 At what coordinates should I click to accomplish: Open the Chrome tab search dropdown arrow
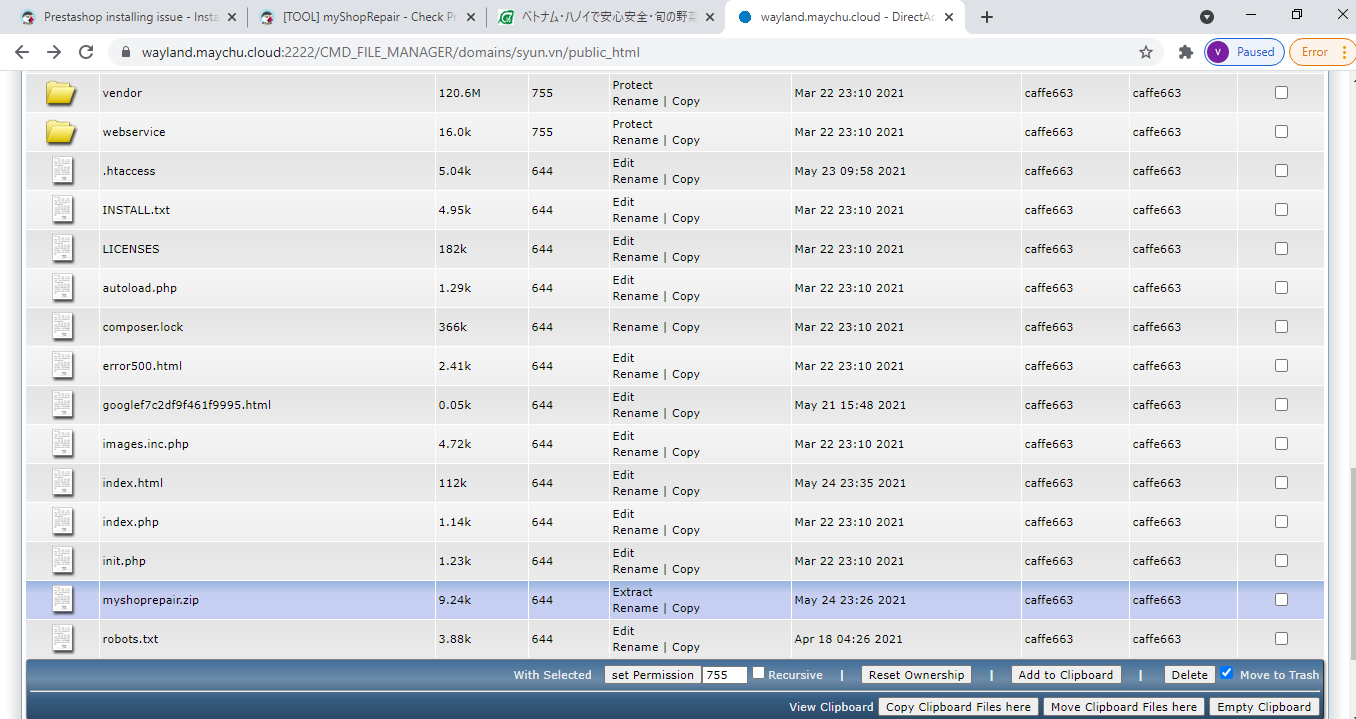click(1207, 17)
